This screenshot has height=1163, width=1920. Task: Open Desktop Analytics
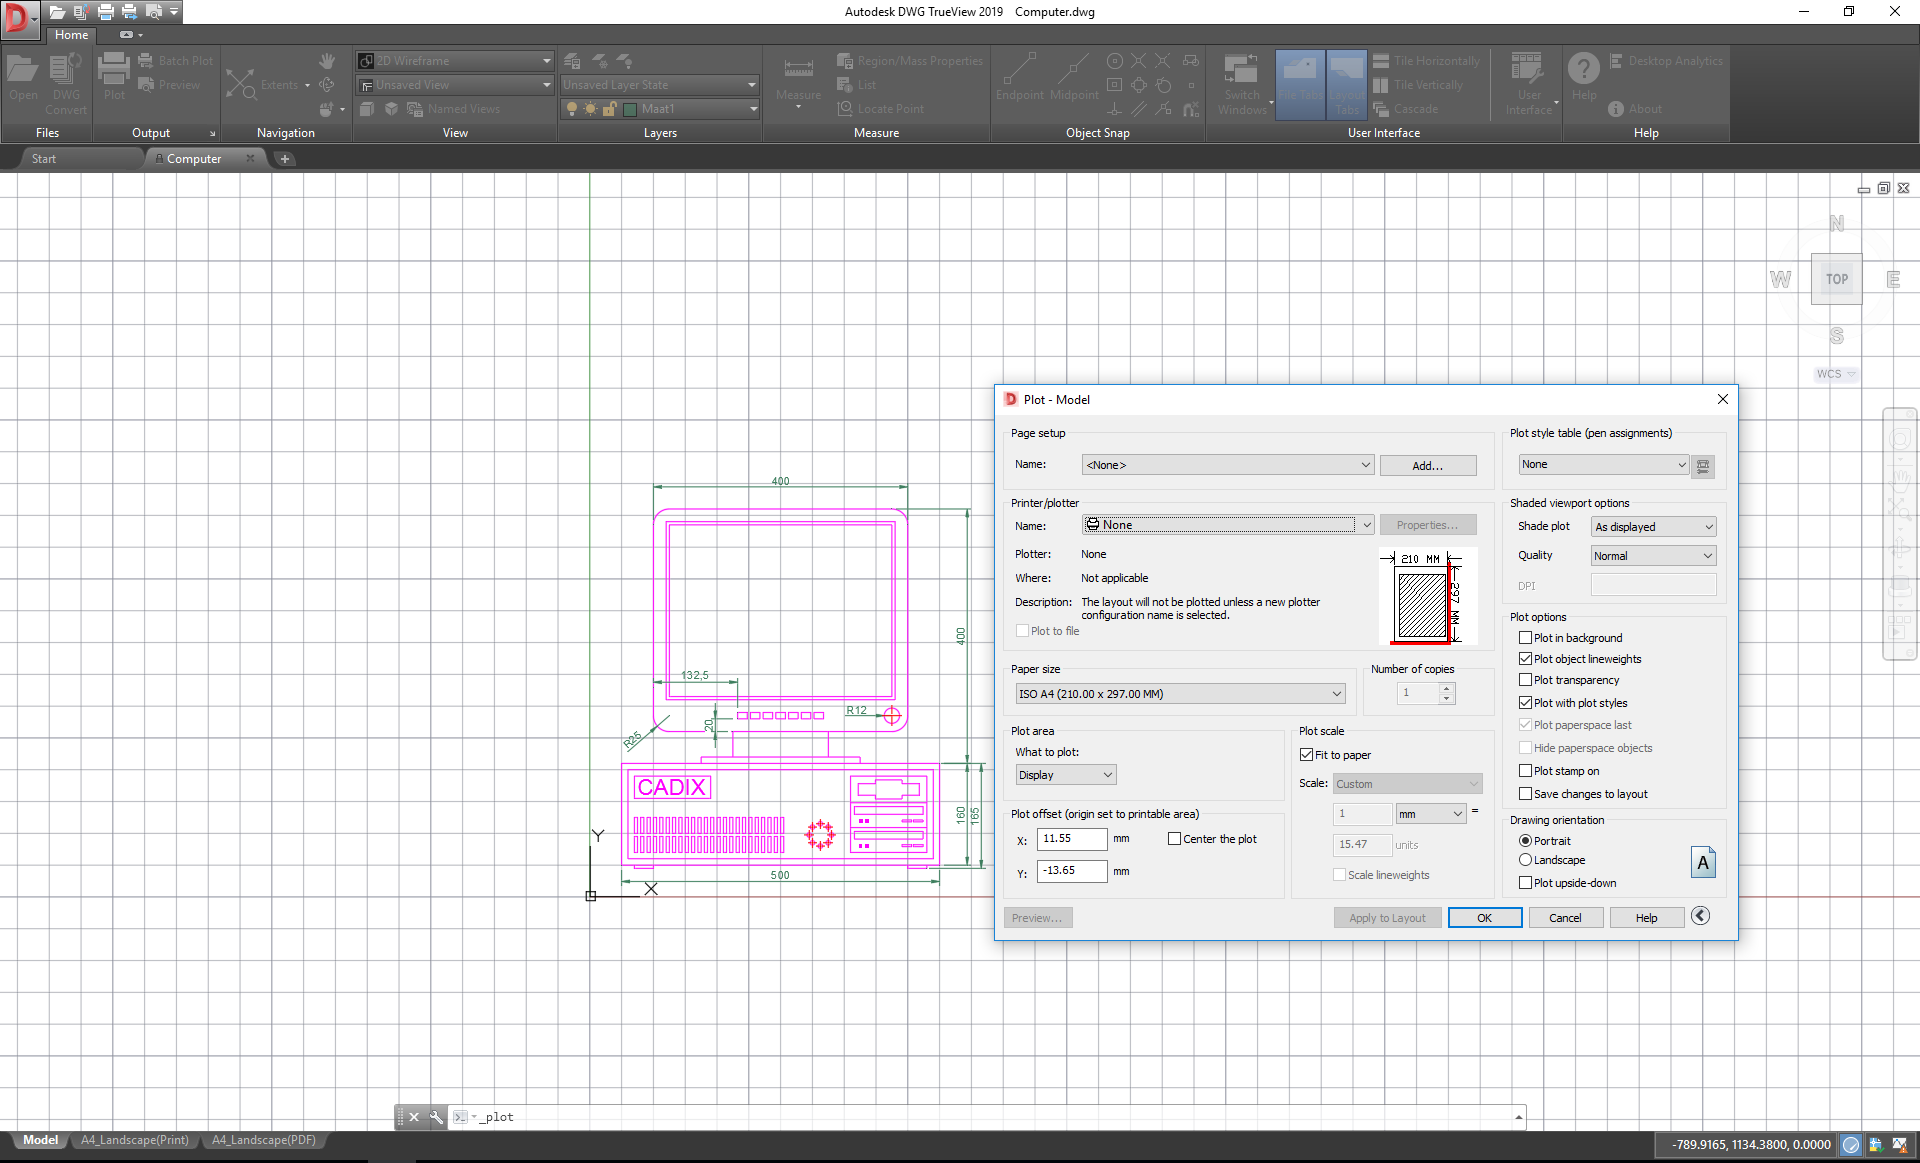coord(1666,61)
